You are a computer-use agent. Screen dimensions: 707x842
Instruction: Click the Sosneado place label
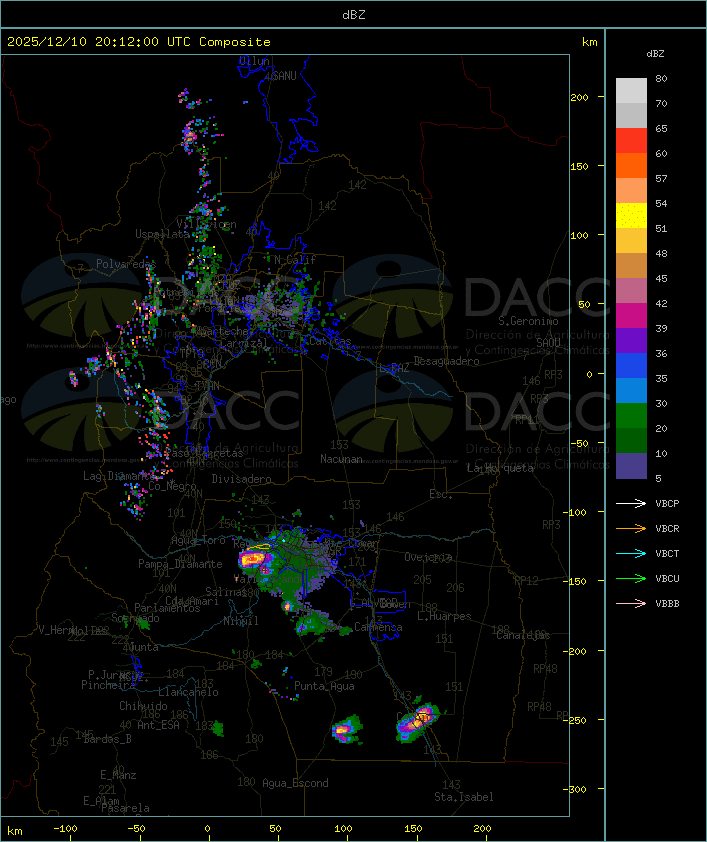tap(135, 618)
